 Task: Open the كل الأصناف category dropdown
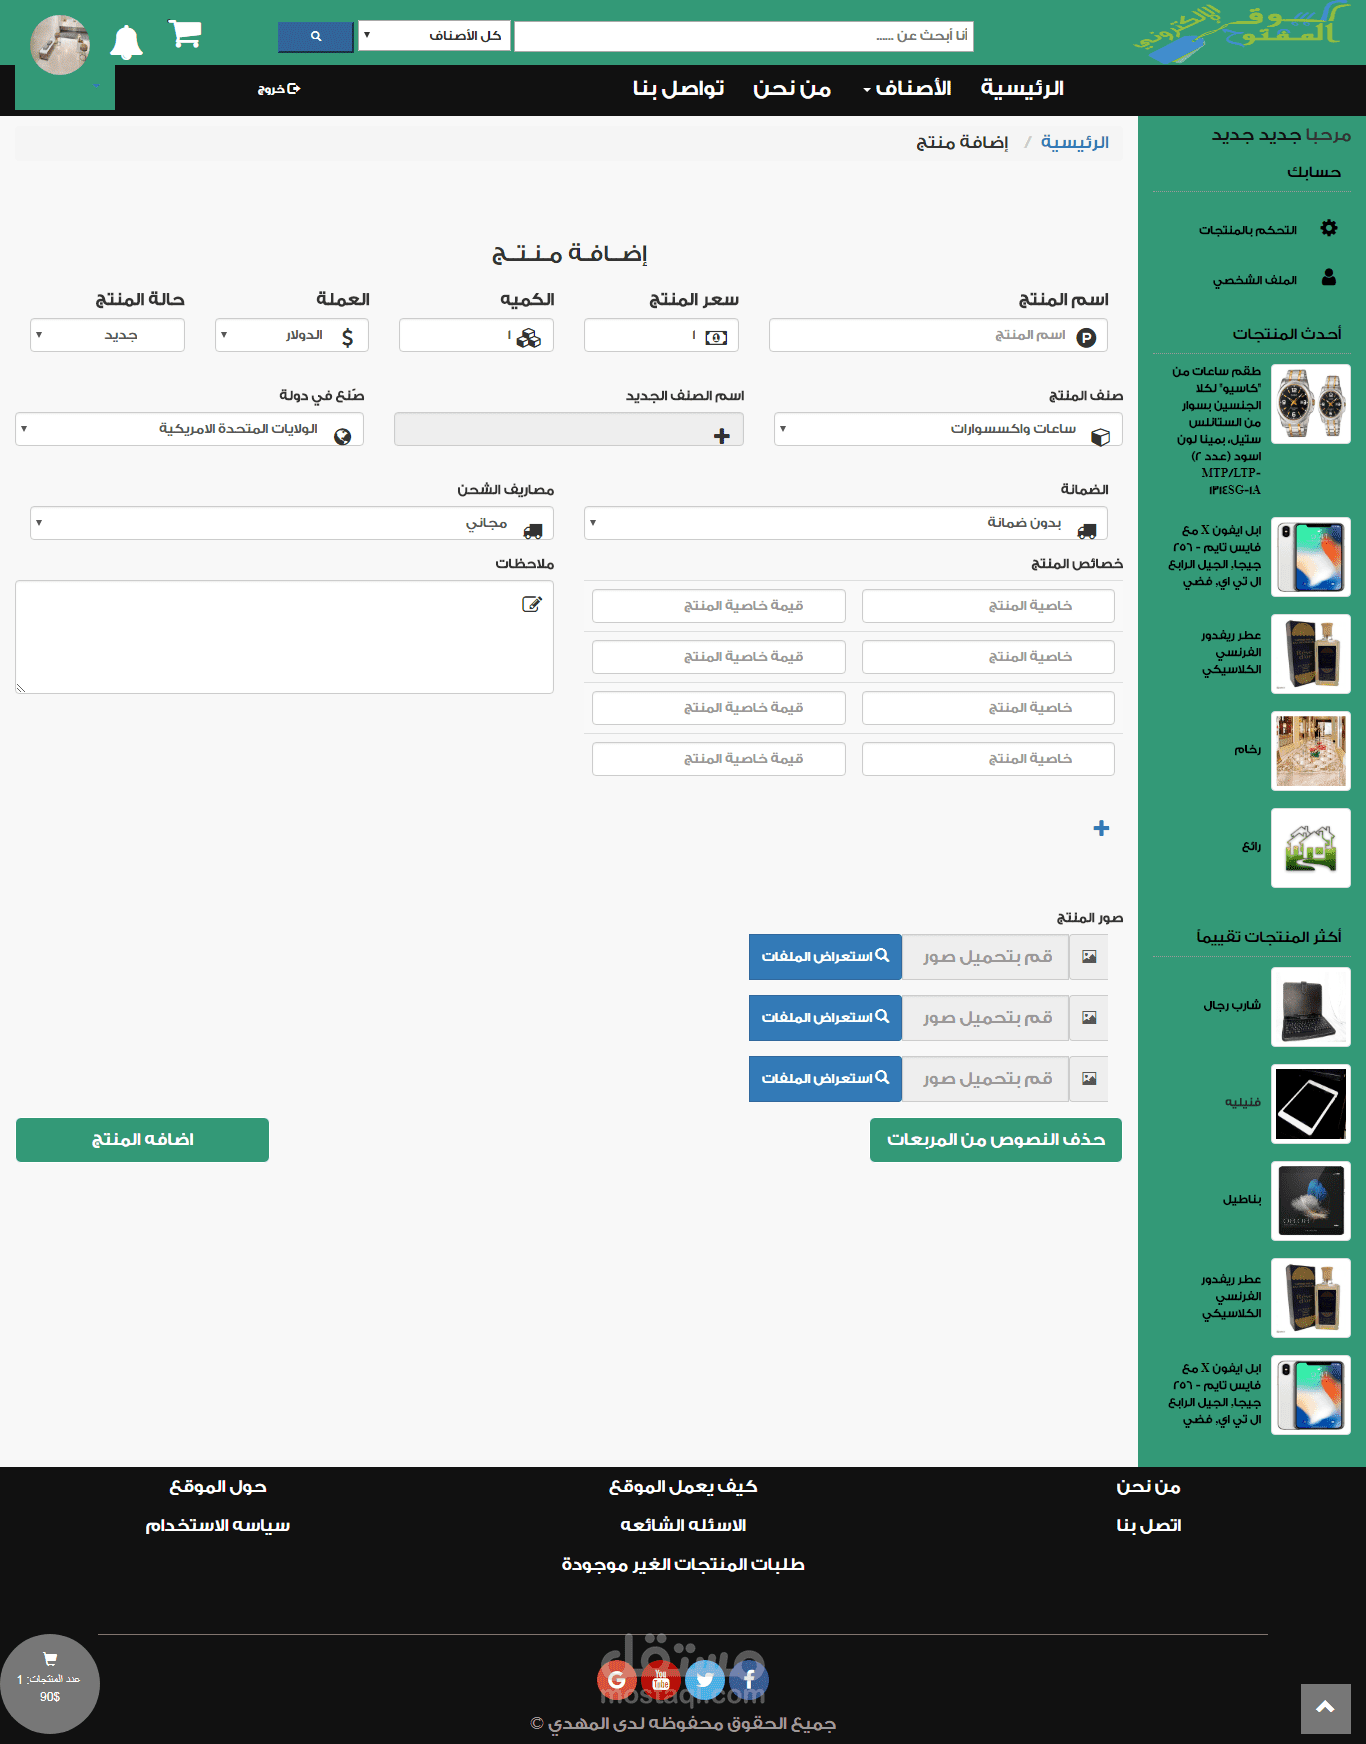point(434,36)
